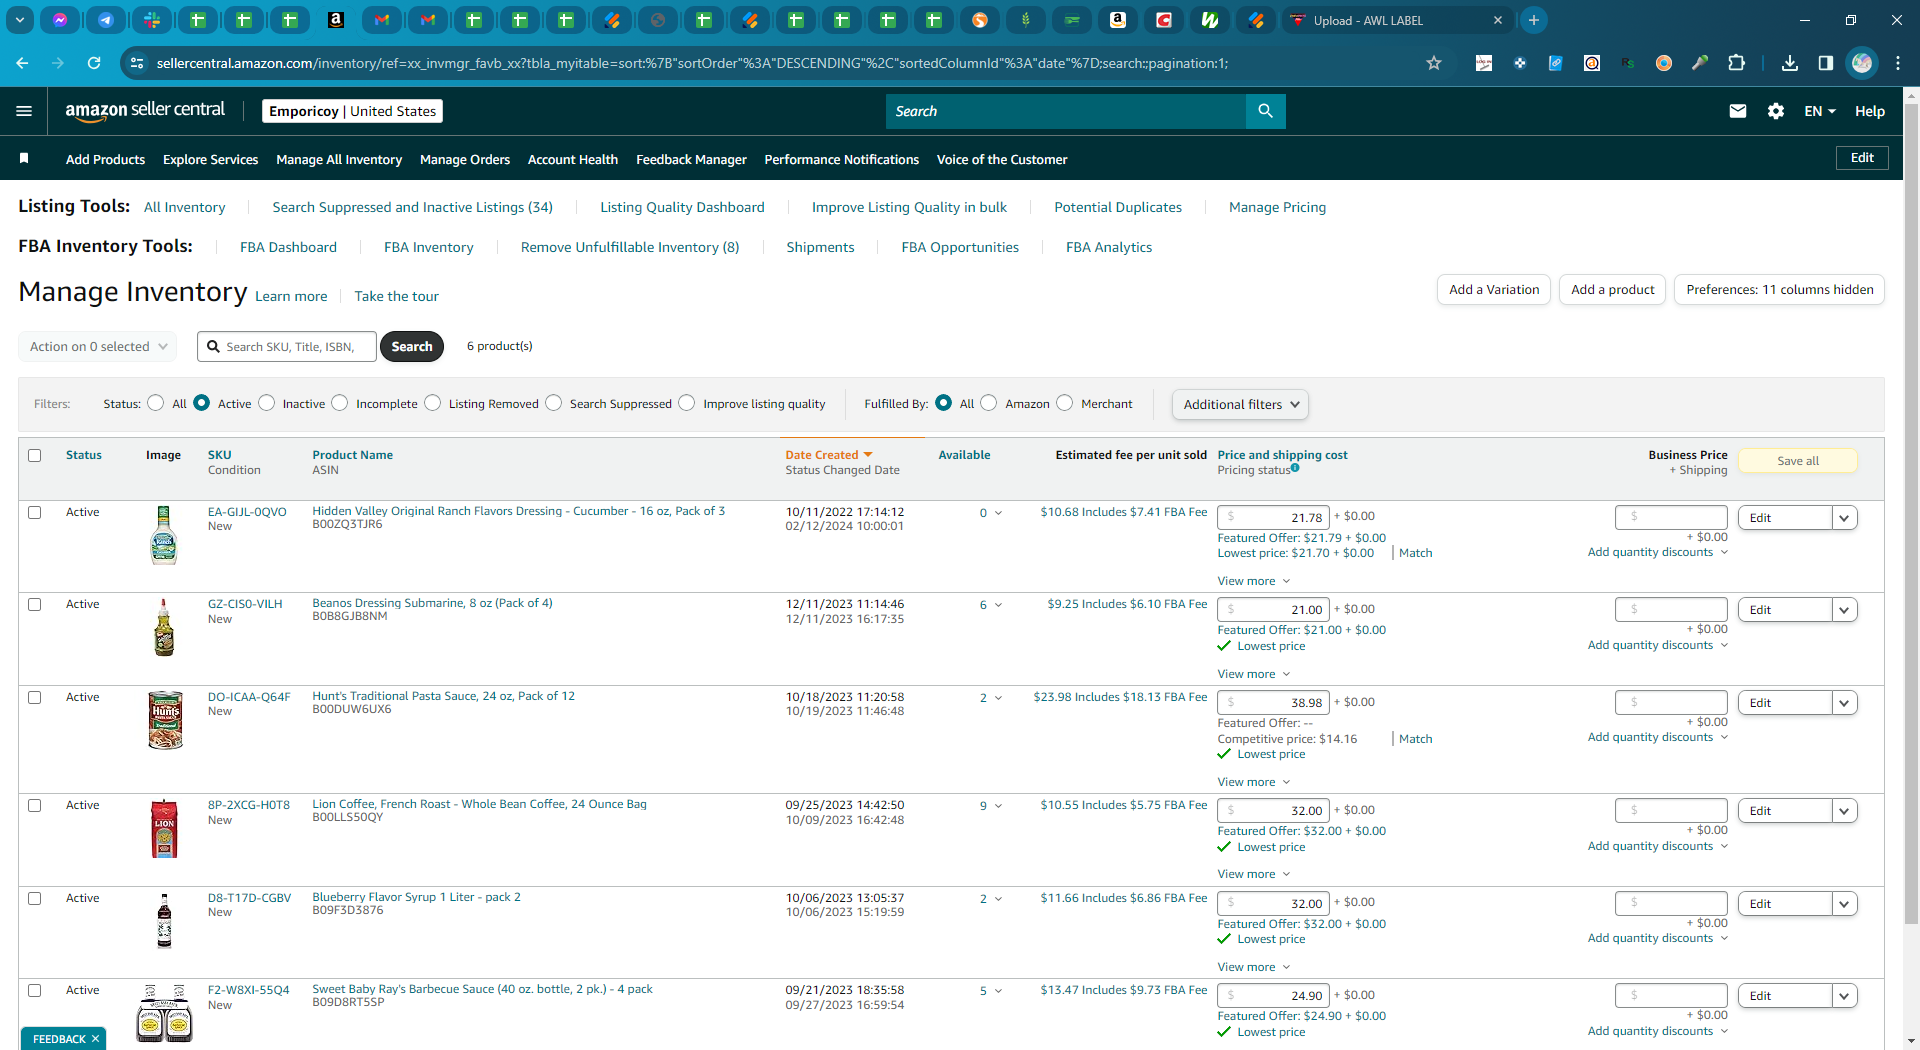
Task: Open the Chrome three-dot menu
Action: (x=1898, y=63)
